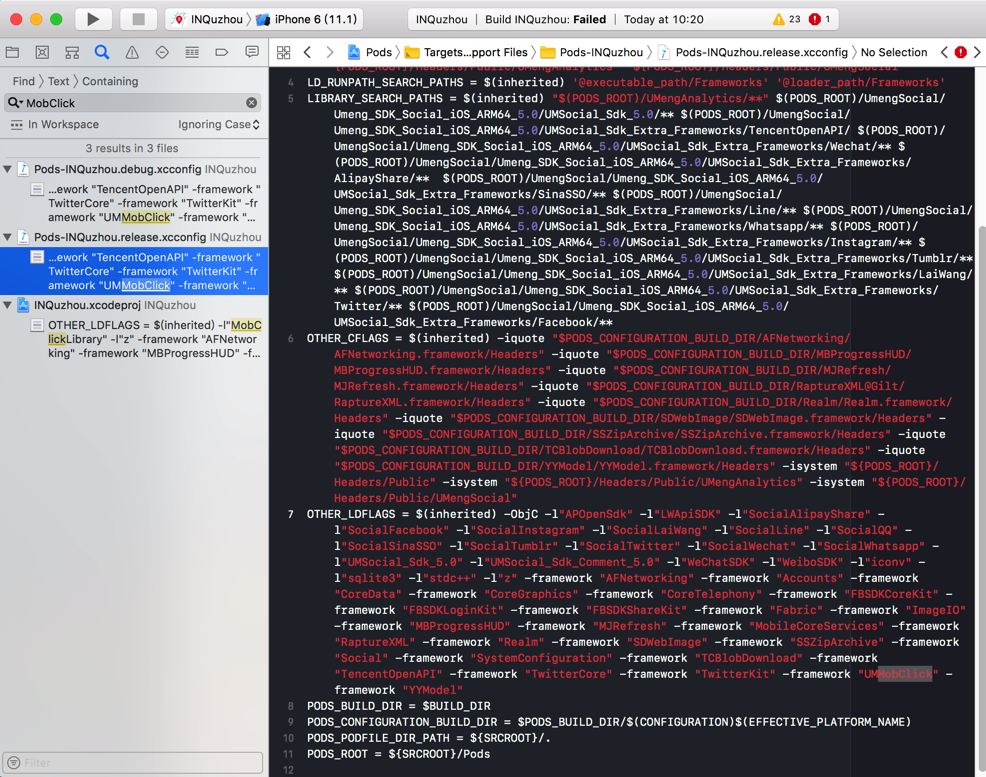Open the Source Control navigator
Screen dimensions: 986x777
tap(42, 52)
